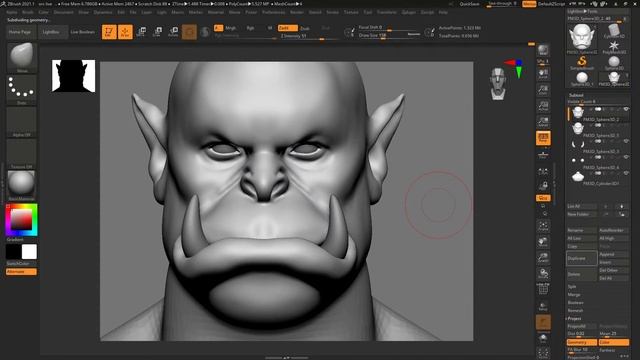Select the Cylinder3D tool

pos(614,31)
